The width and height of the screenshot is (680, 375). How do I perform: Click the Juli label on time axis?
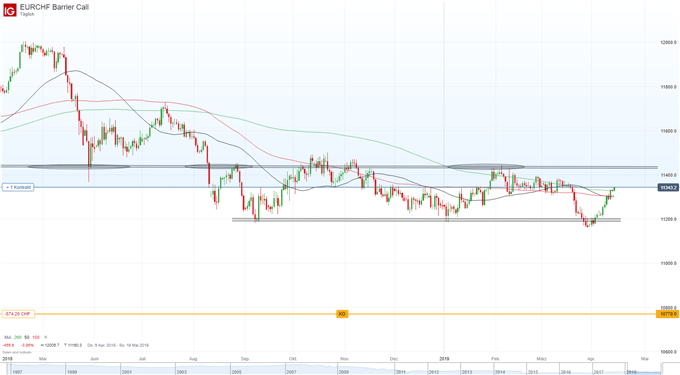pyautogui.click(x=142, y=359)
